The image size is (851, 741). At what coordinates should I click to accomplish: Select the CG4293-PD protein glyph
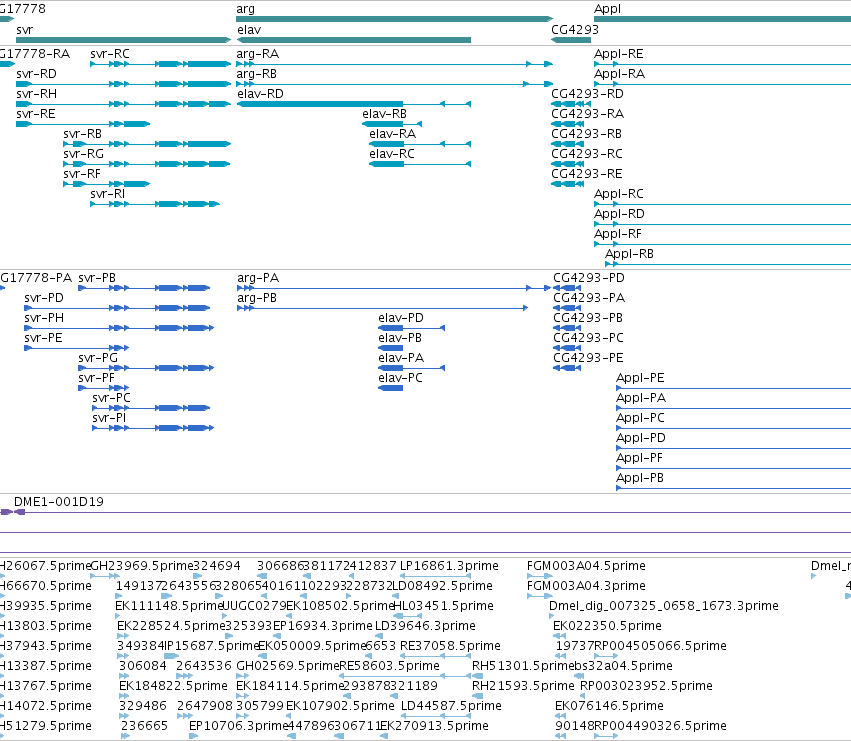[x=567, y=288]
